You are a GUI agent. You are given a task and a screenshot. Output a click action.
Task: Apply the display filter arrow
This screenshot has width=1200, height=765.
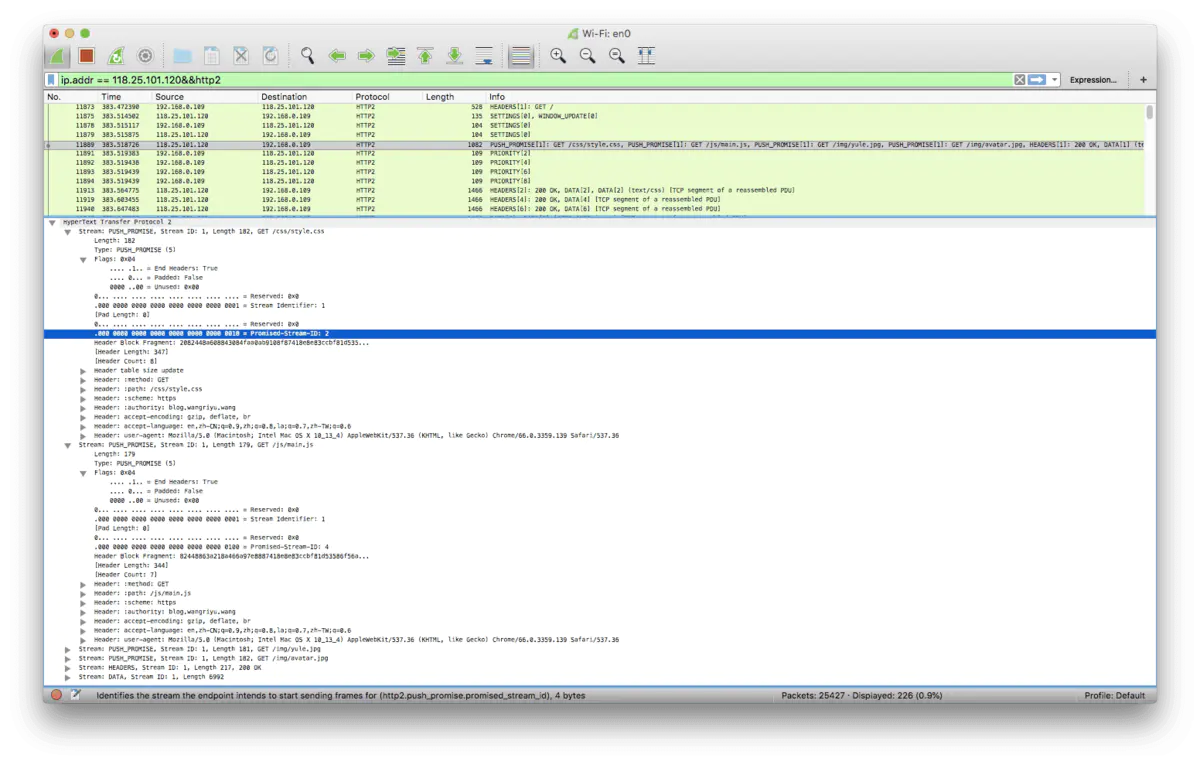click(x=1037, y=80)
